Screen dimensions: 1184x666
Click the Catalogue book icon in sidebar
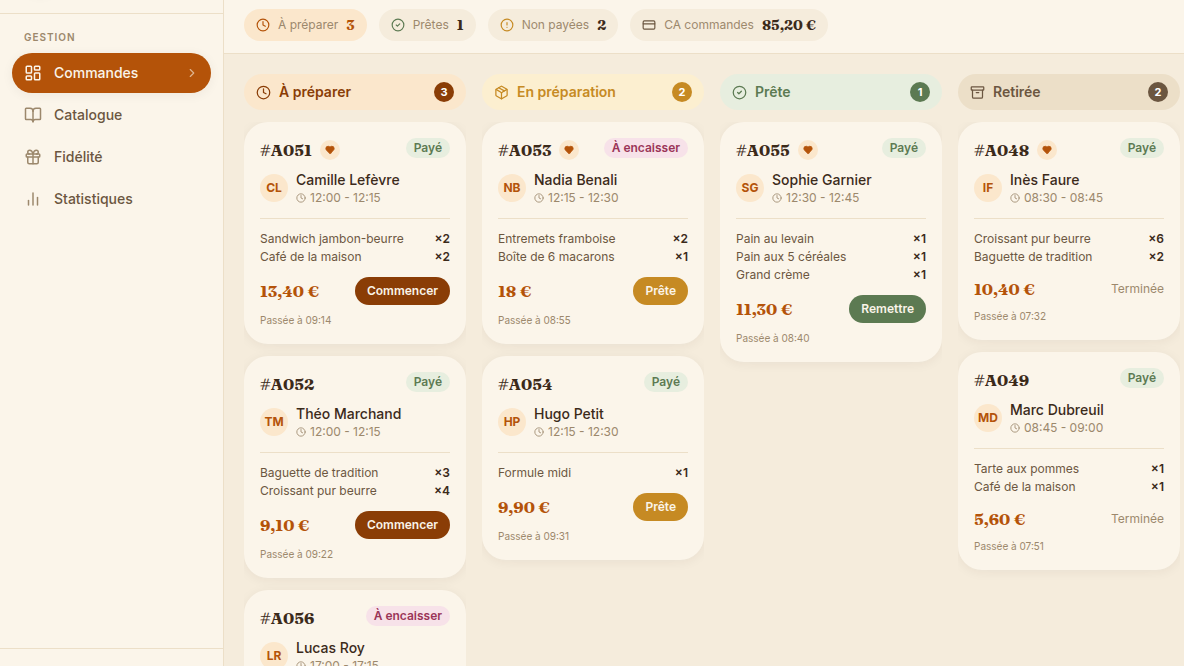[32, 115]
